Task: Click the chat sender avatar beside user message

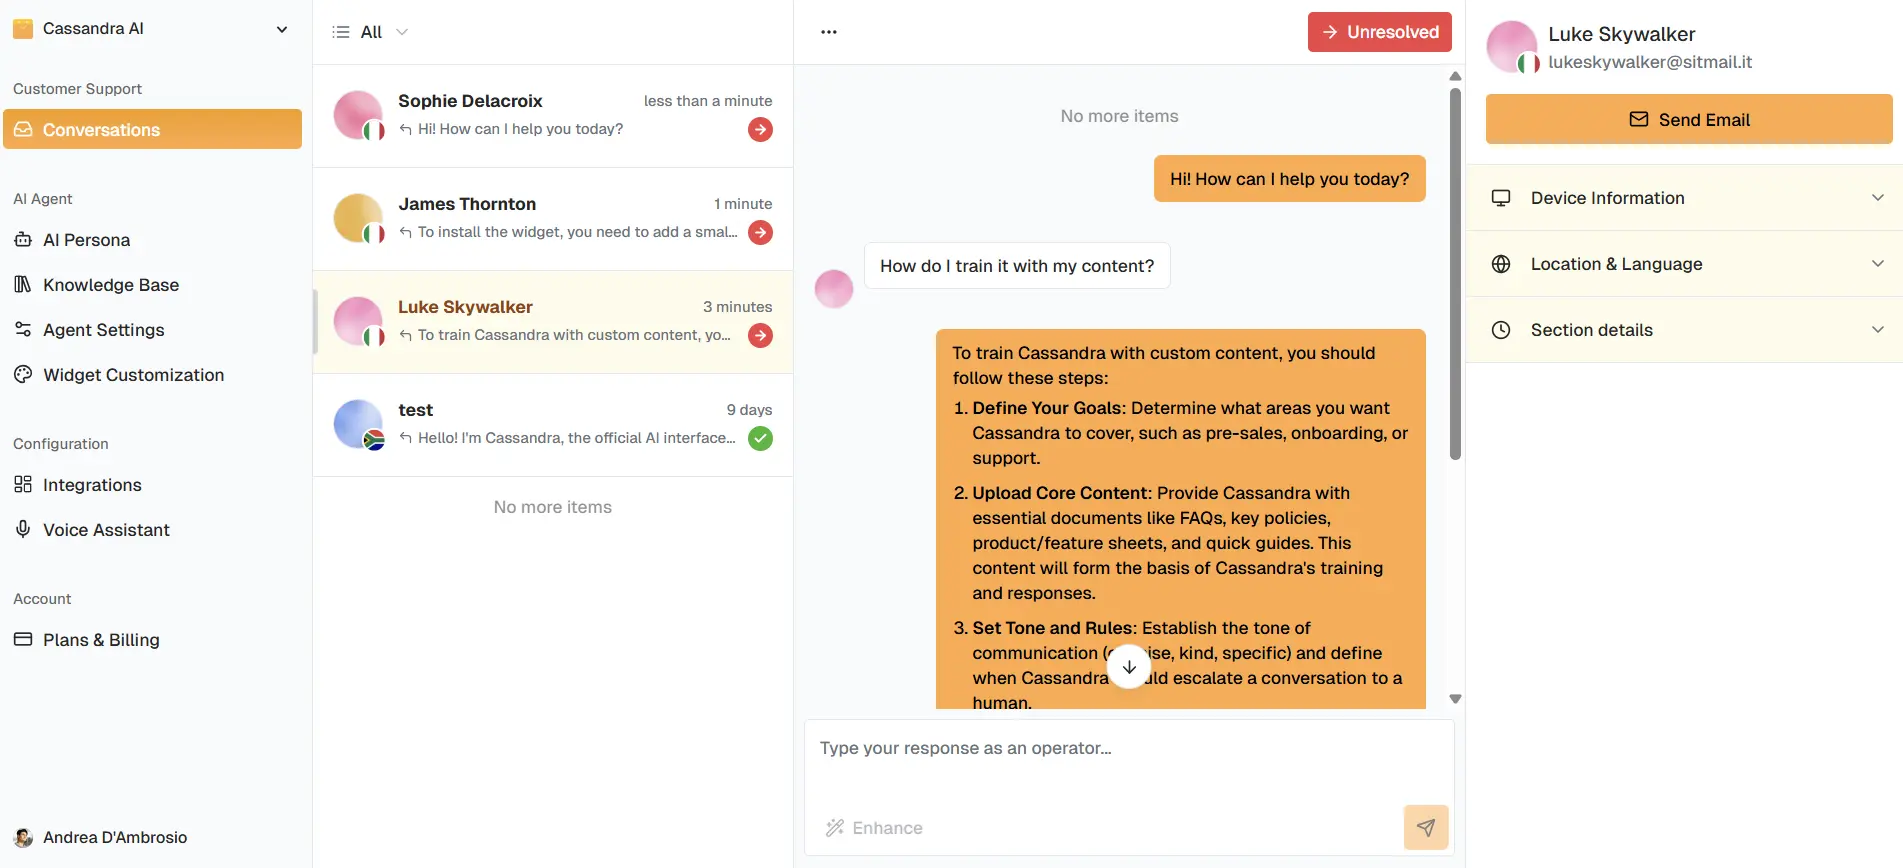Action: click(x=834, y=289)
